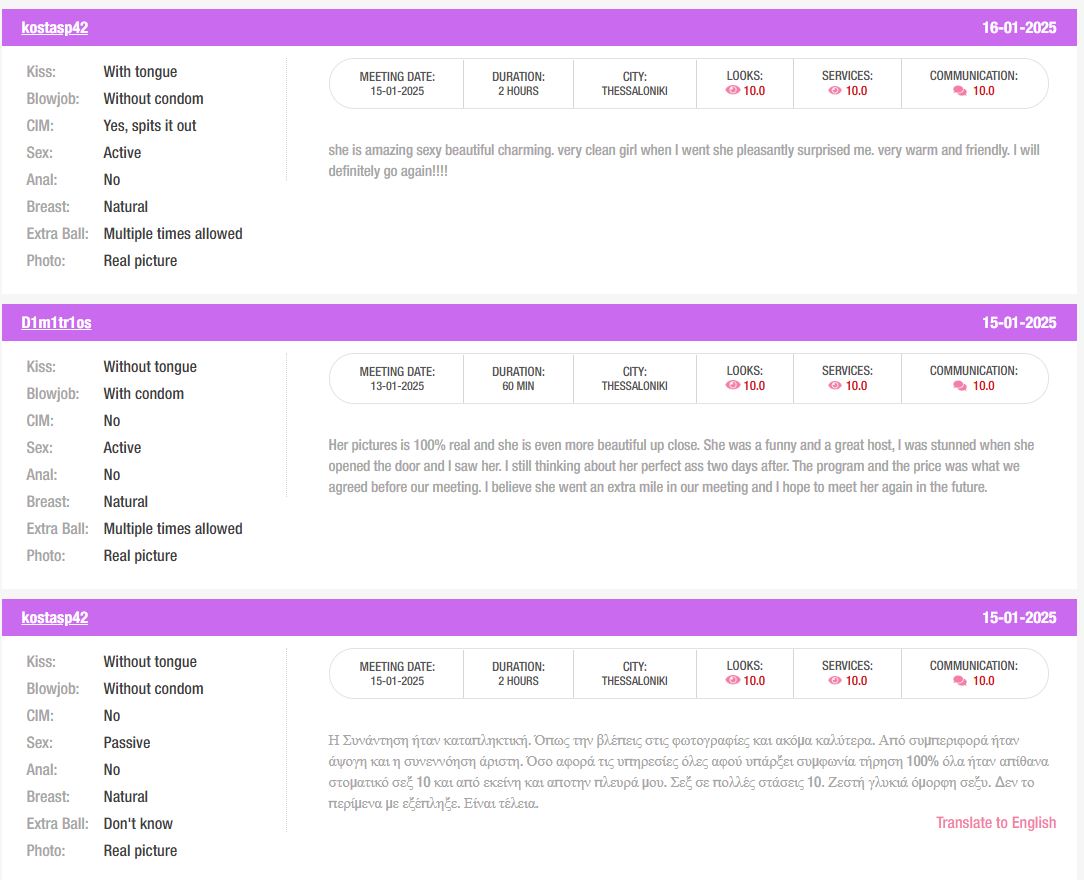
Task: Click the Meeting Date 13-01-2025 cell
Action: [397, 379]
